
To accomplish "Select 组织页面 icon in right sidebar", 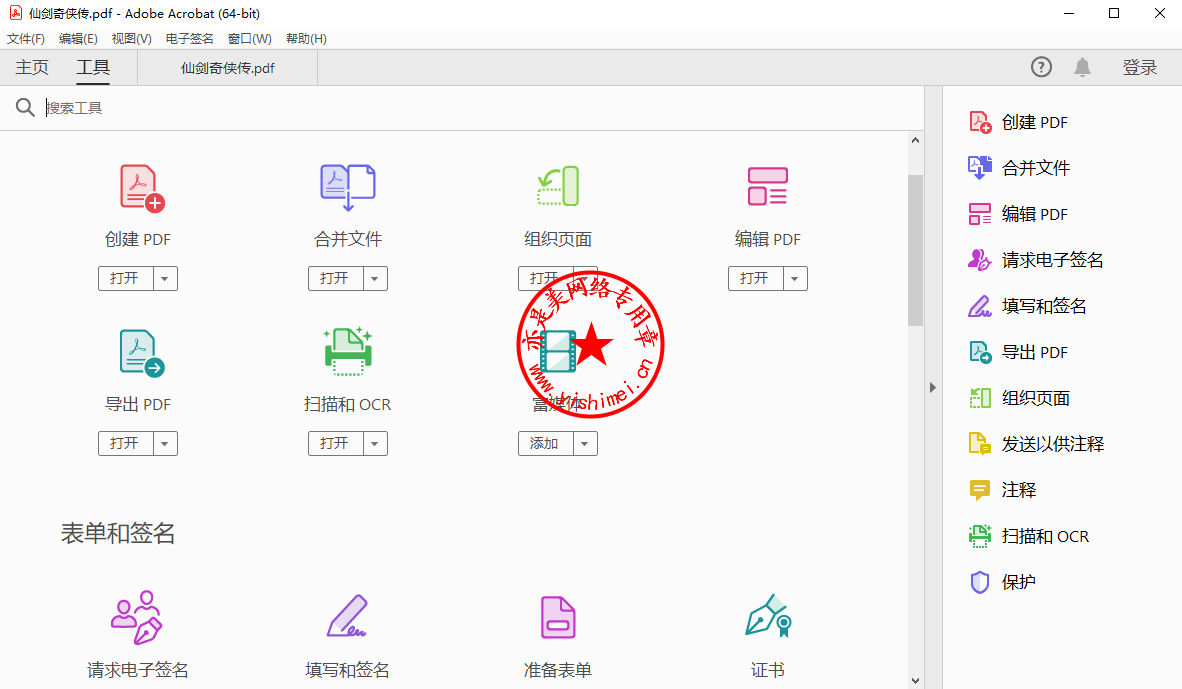I will tap(980, 398).
